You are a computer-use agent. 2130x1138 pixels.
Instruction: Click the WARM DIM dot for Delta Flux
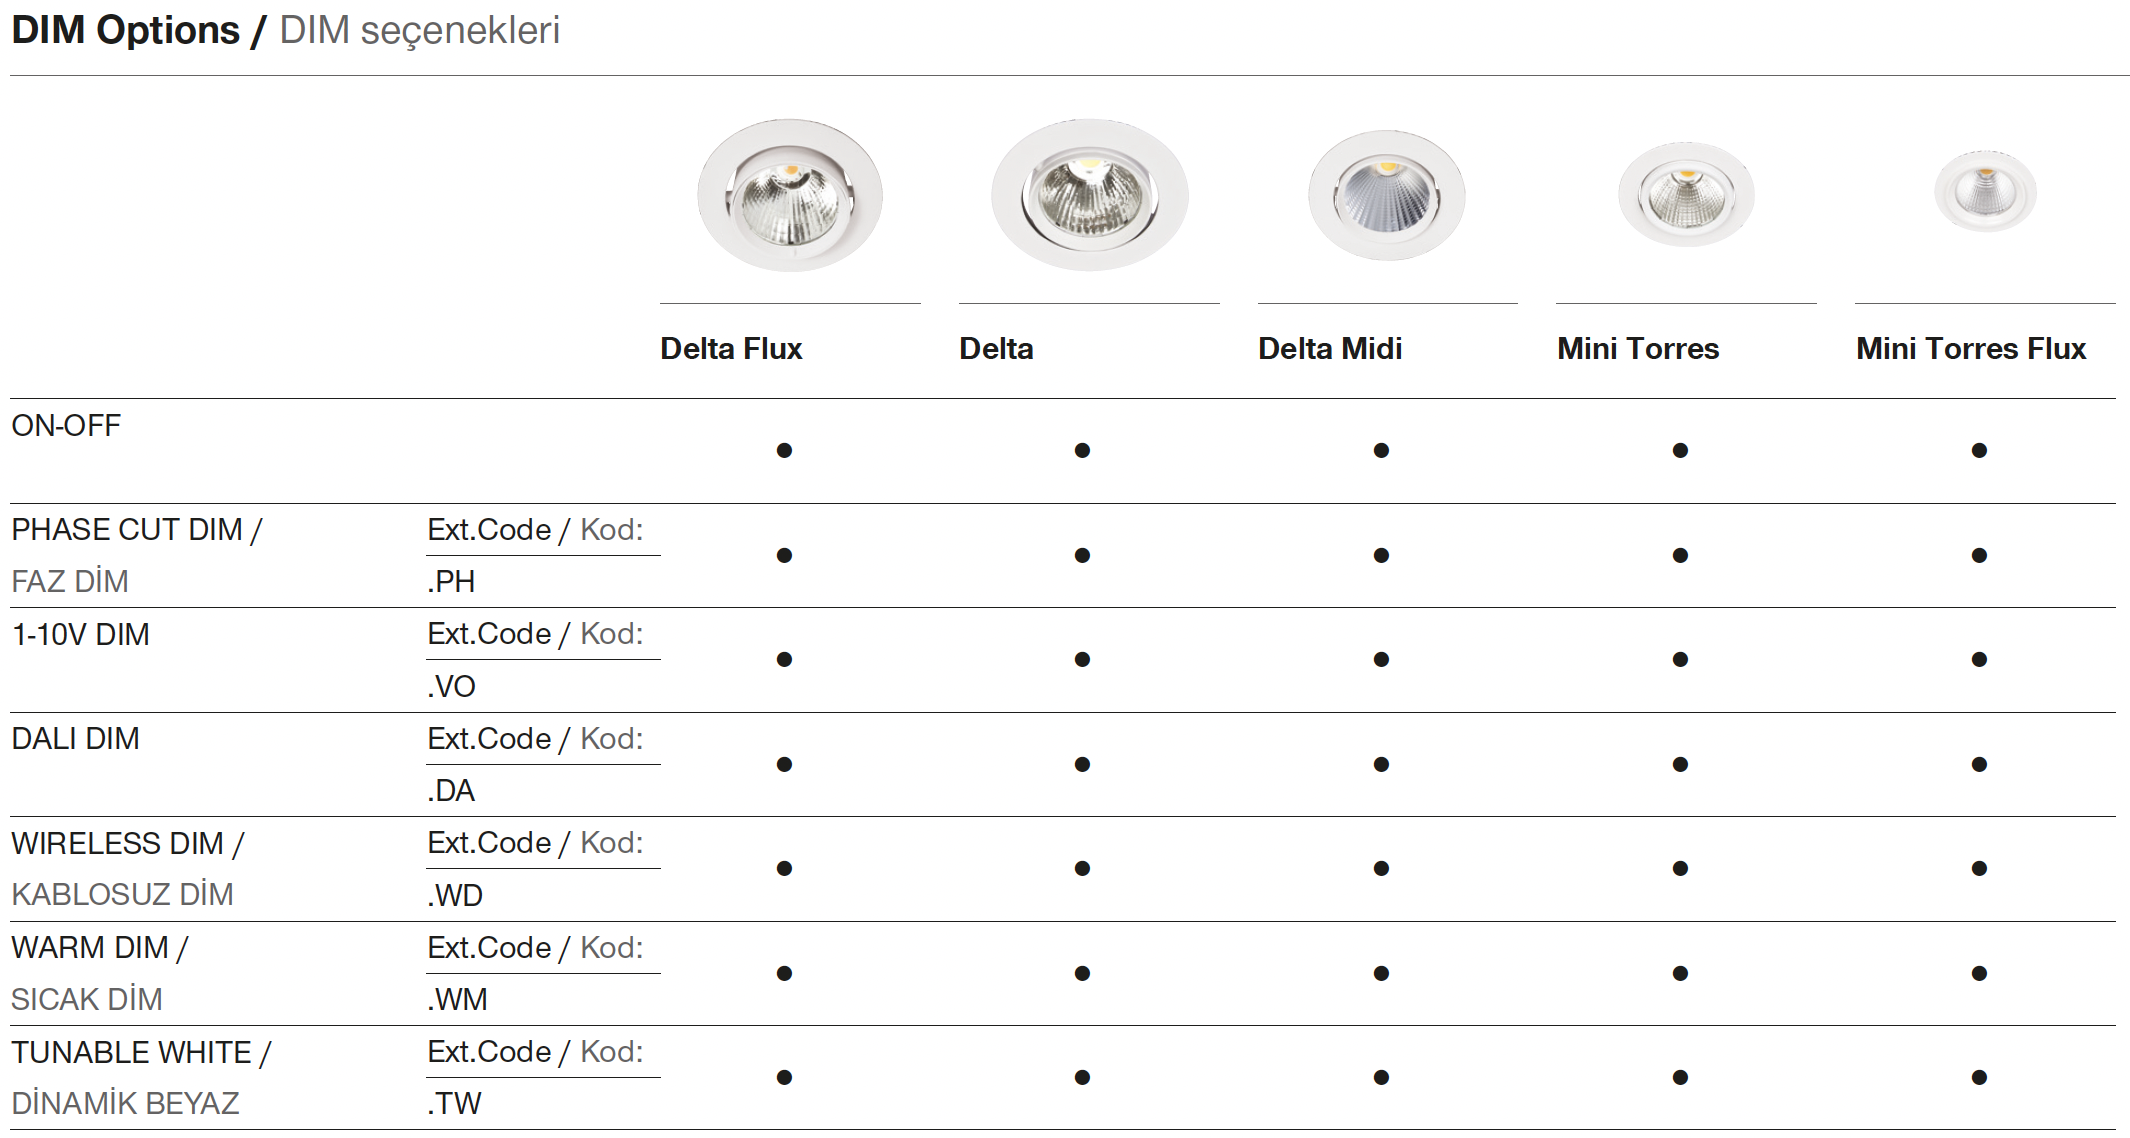pos(784,973)
